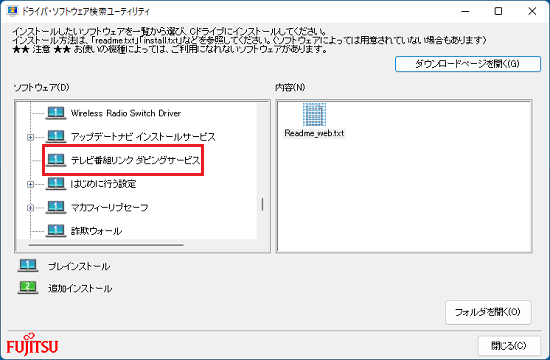Click the ソフトウェア(D) label
This screenshot has width=550, height=360.
(41, 87)
